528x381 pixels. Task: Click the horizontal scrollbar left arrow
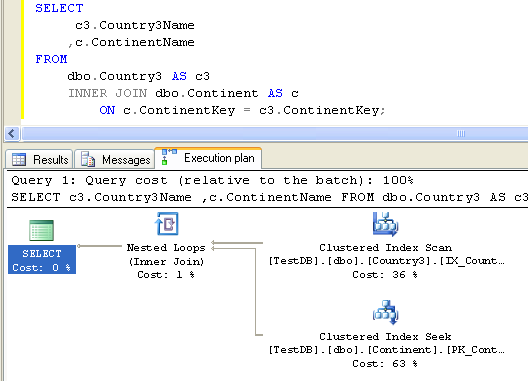pyautogui.click(x=12, y=133)
